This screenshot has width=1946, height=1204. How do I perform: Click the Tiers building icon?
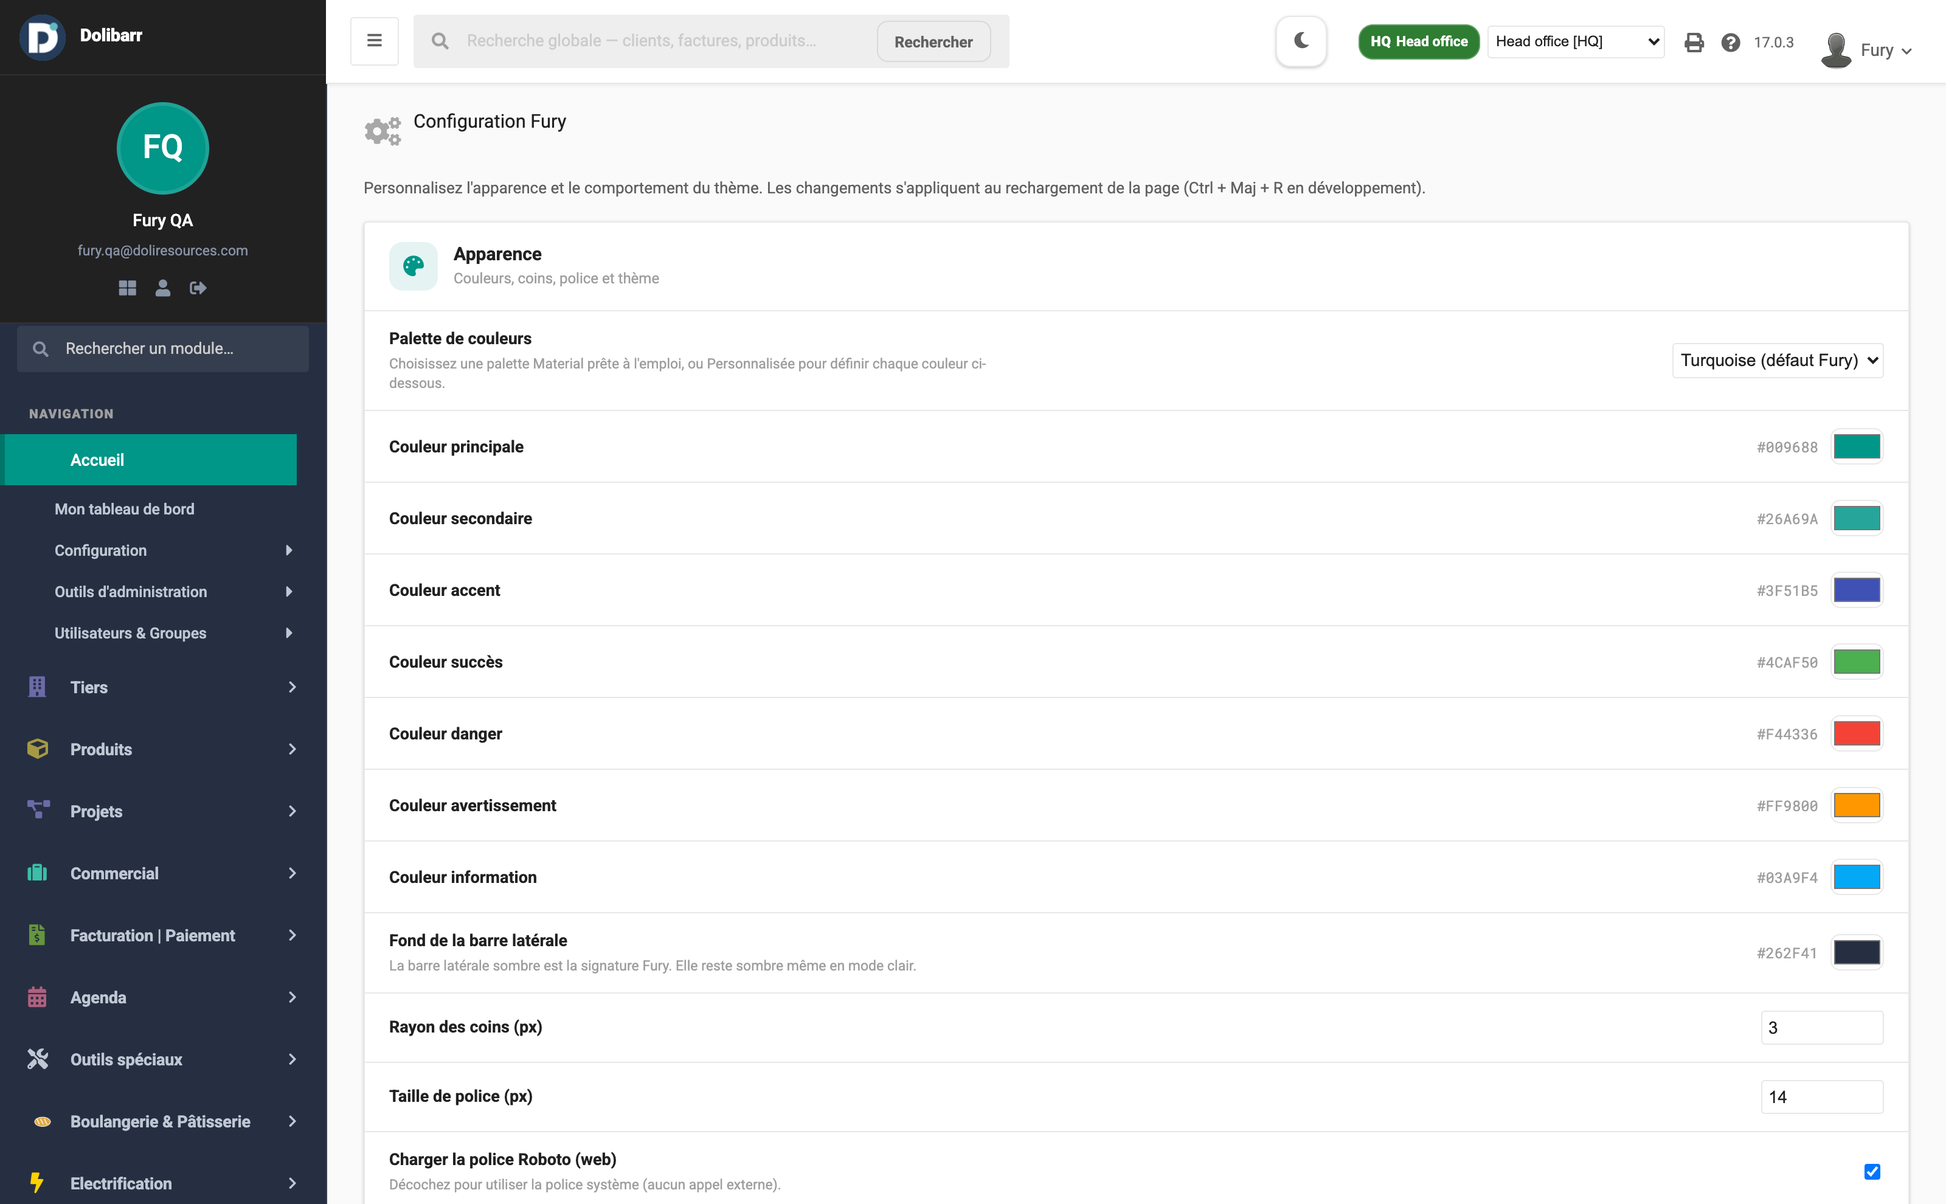pyautogui.click(x=37, y=687)
